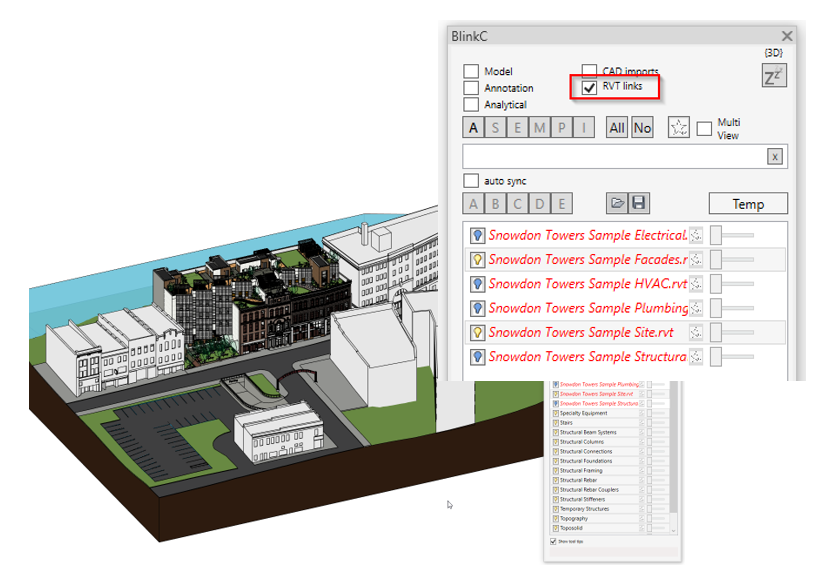Adjust transparency slider for Facades link
This screenshot has width=840, height=588.
click(x=732, y=260)
